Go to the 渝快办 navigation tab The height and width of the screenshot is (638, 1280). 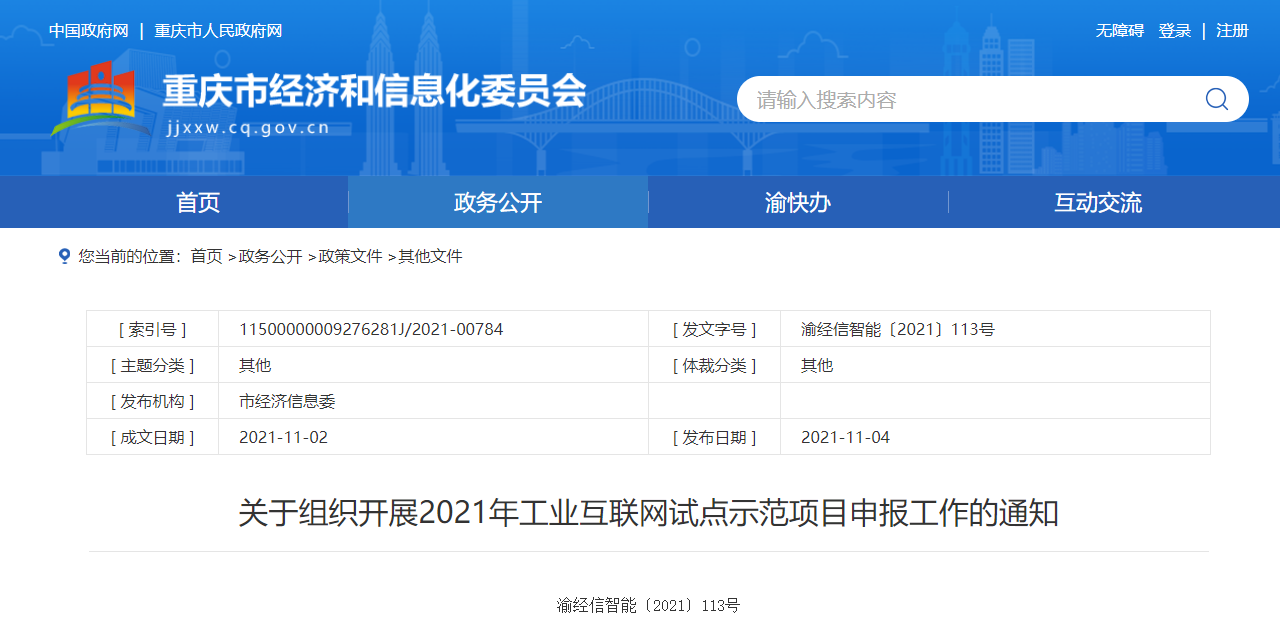coord(798,203)
